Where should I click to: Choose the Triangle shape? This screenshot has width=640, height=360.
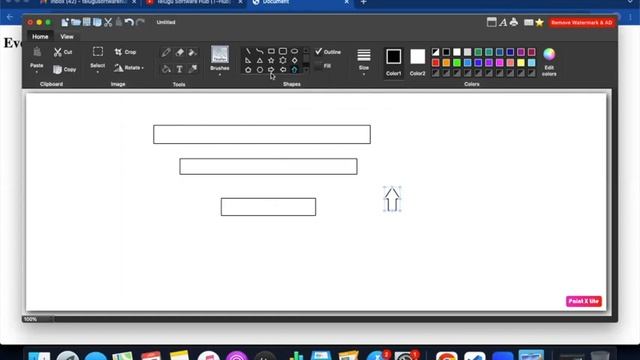point(260,60)
